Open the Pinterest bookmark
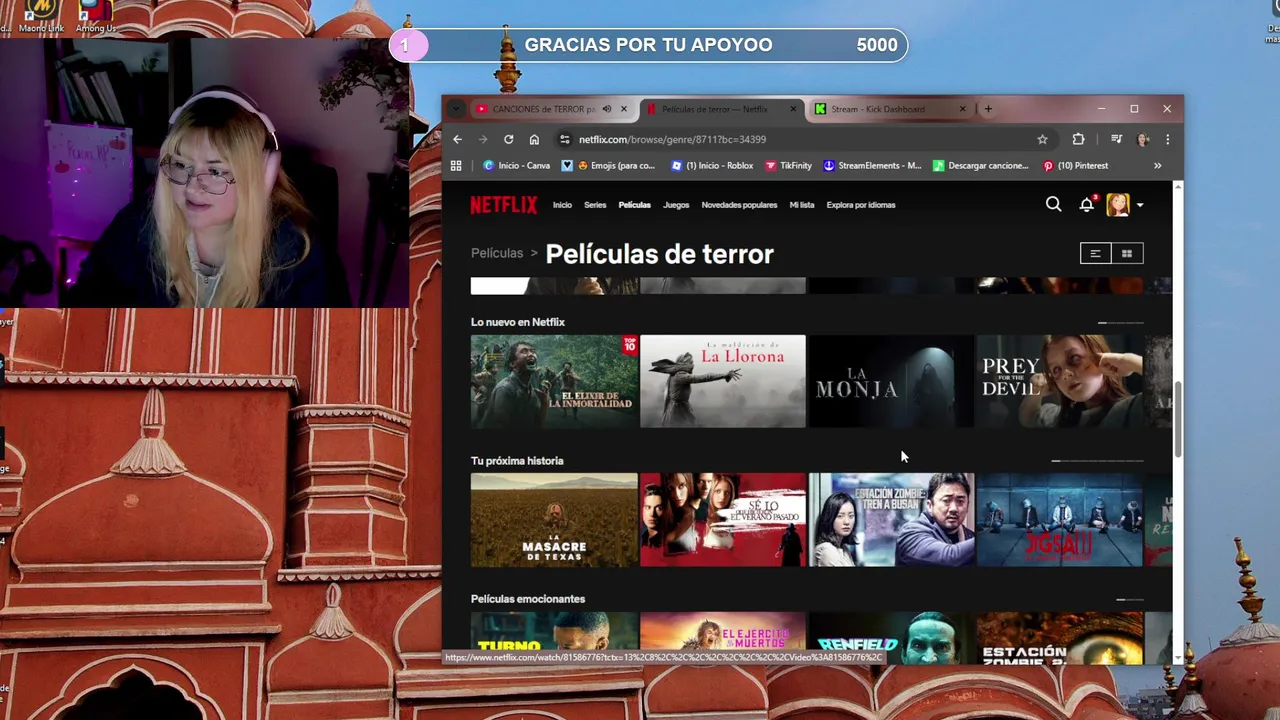 pos(1075,165)
